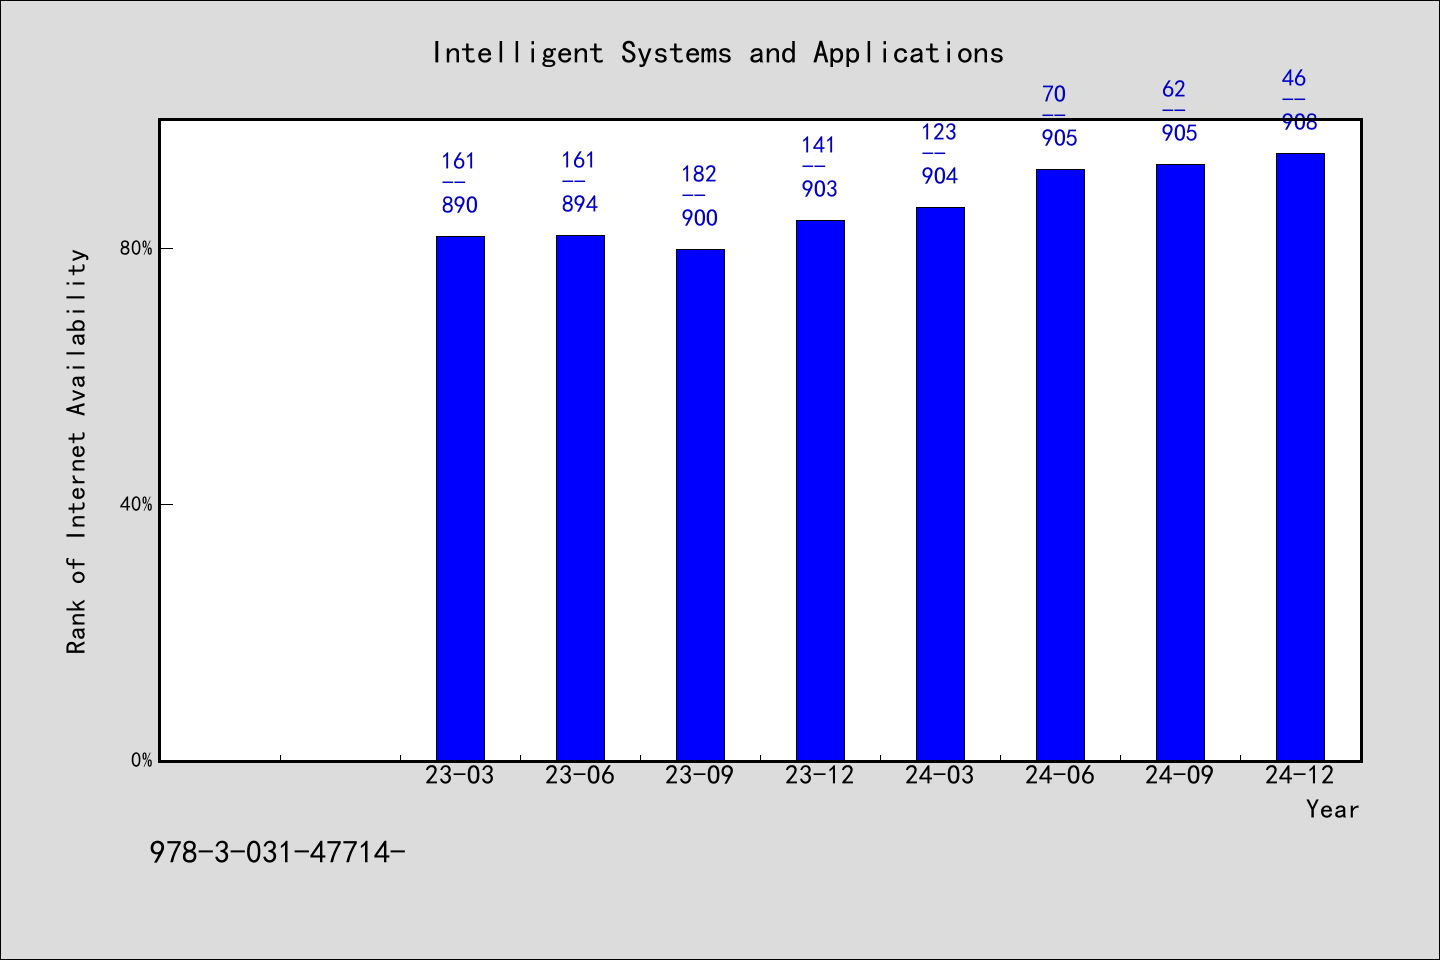Click the rank value 890
The image size is (1440, 960).
(460, 205)
